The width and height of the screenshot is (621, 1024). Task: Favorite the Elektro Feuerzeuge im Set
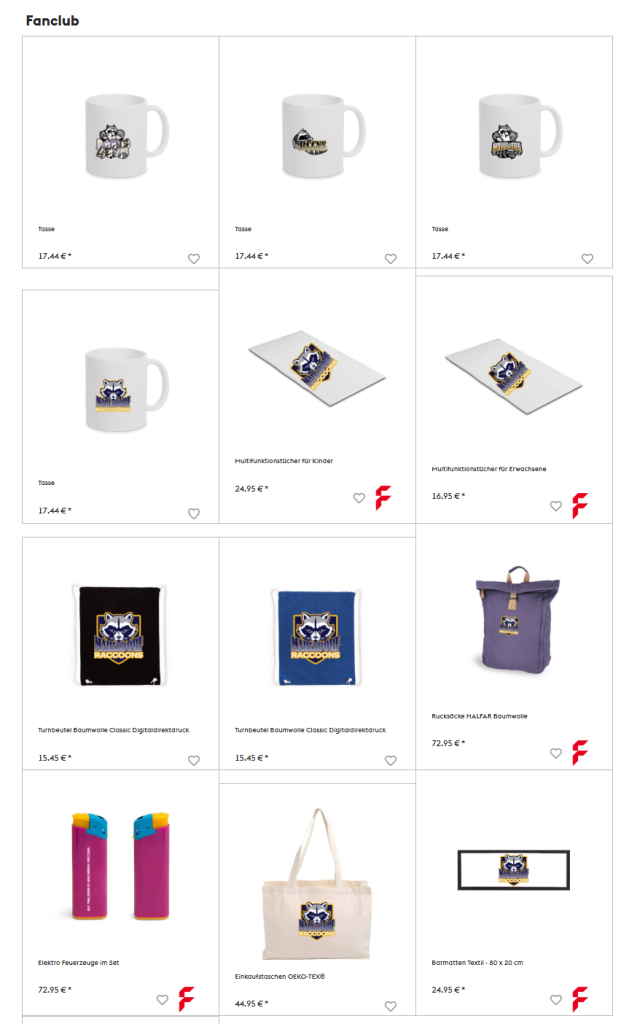[163, 999]
